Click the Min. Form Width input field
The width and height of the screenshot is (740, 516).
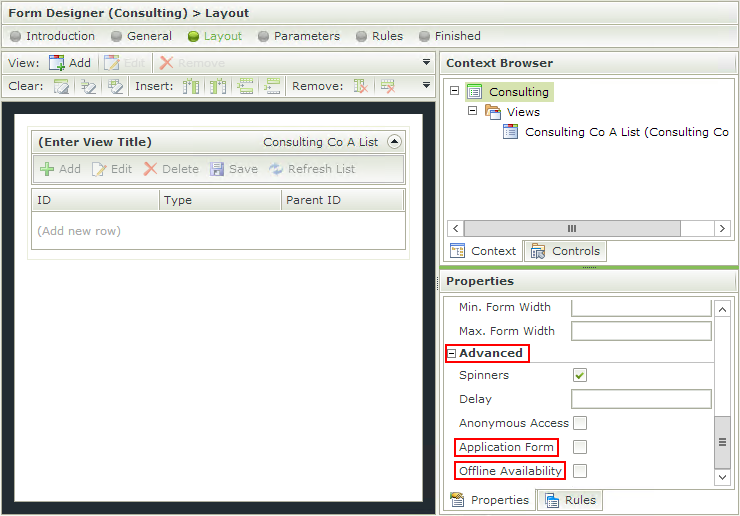point(641,308)
